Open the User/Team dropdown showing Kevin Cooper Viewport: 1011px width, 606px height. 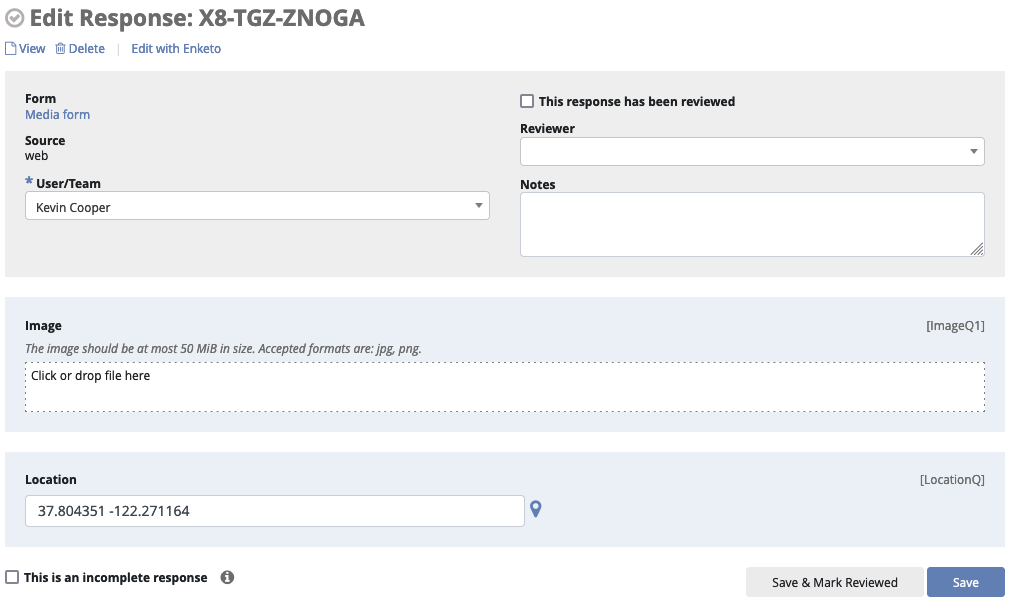pos(257,206)
